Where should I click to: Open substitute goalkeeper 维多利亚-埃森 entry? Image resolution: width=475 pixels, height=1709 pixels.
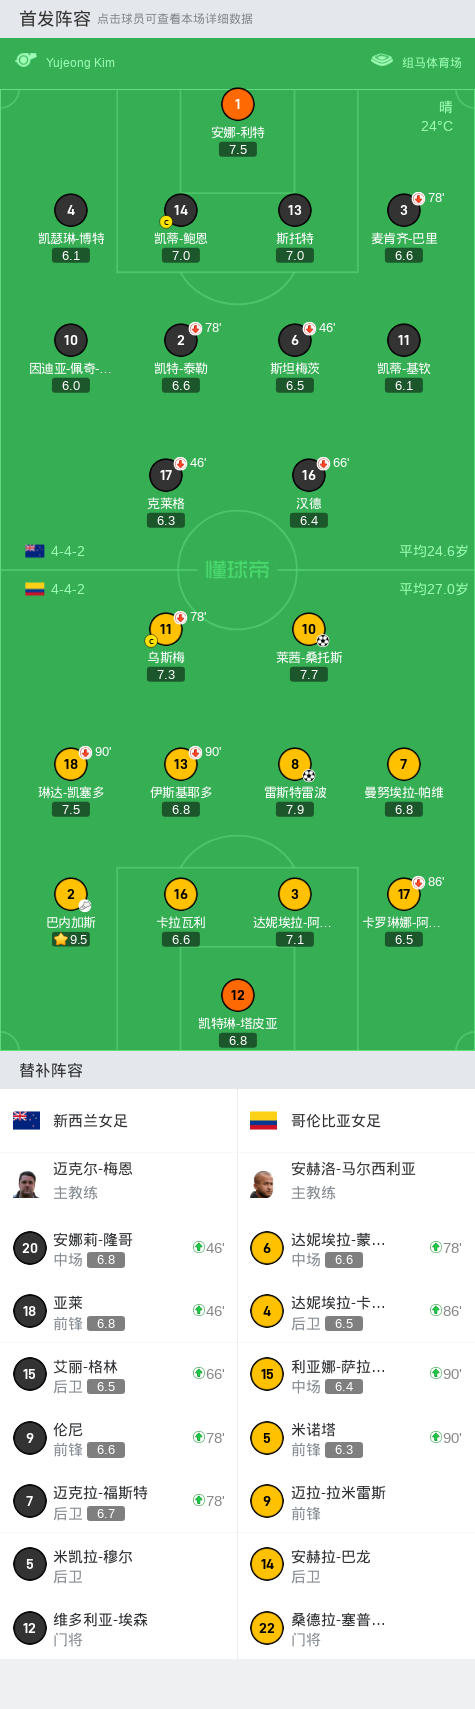coord(118,1628)
